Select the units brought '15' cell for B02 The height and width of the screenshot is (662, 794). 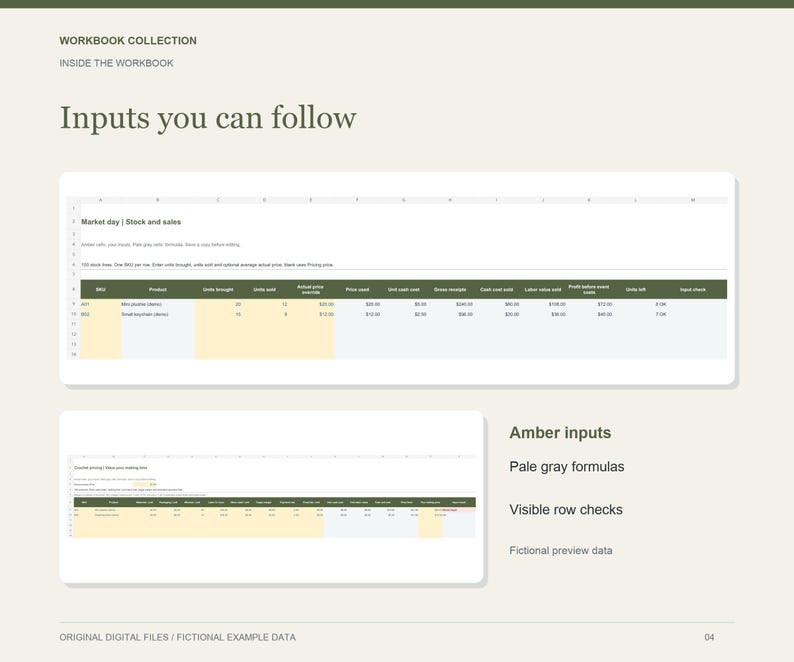(x=218, y=315)
